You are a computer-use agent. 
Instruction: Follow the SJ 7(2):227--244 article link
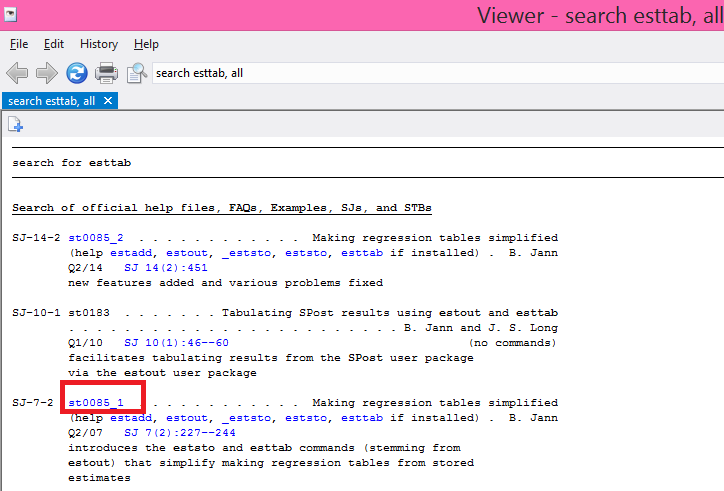(x=180, y=433)
